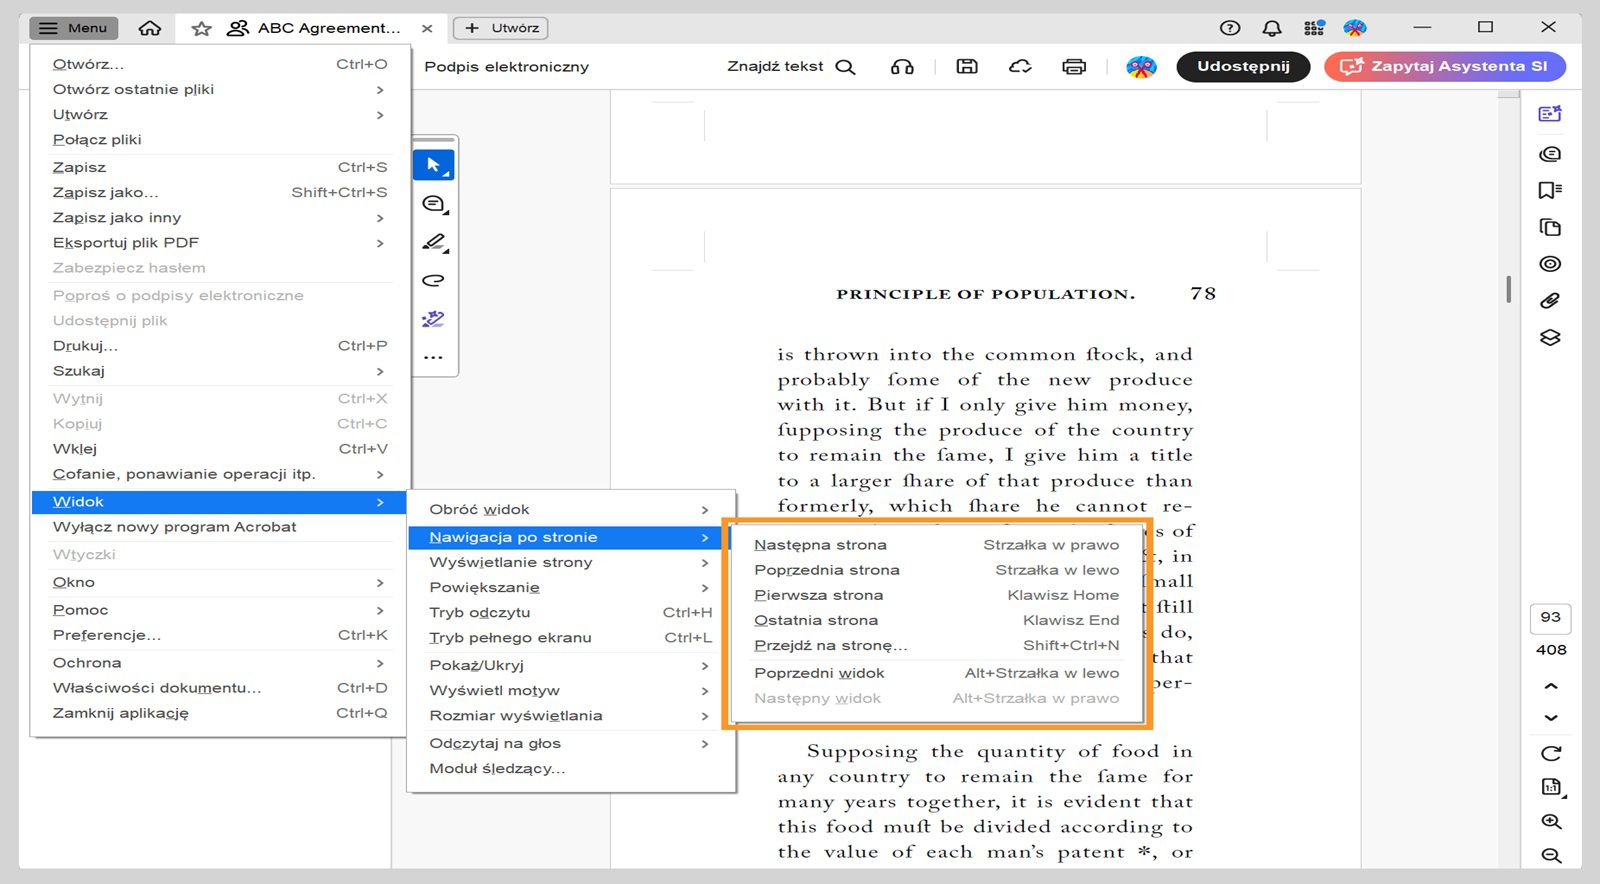Image resolution: width=1600 pixels, height=884 pixels.
Task: Expand the Pomoc submenu
Action: [x=219, y=610]
